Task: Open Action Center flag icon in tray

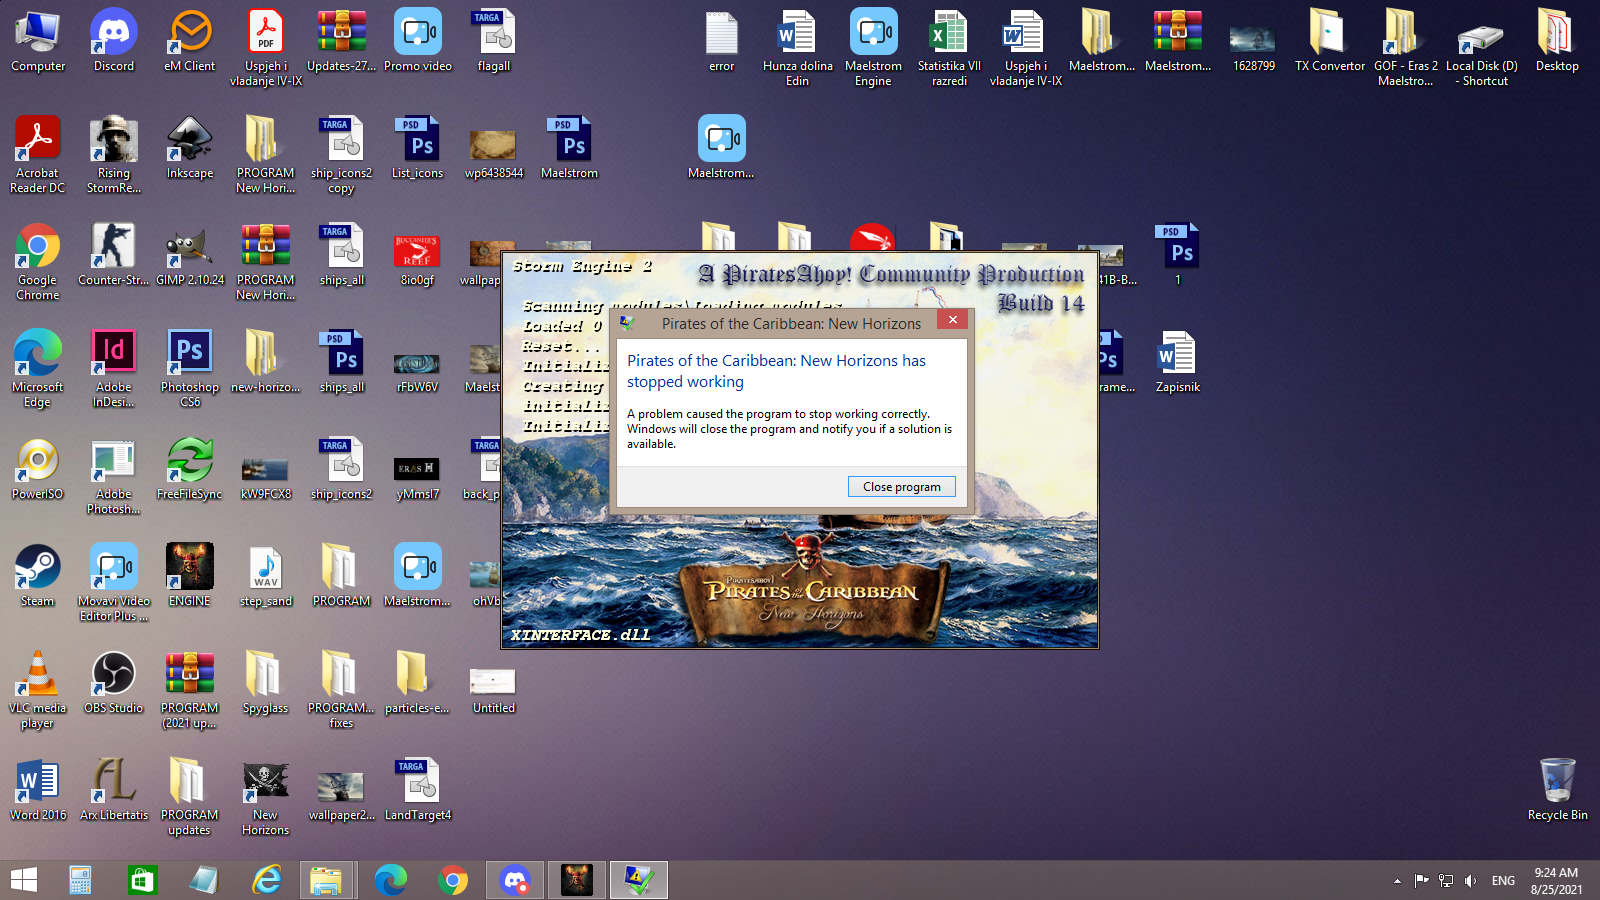Action: [1421, 881]
